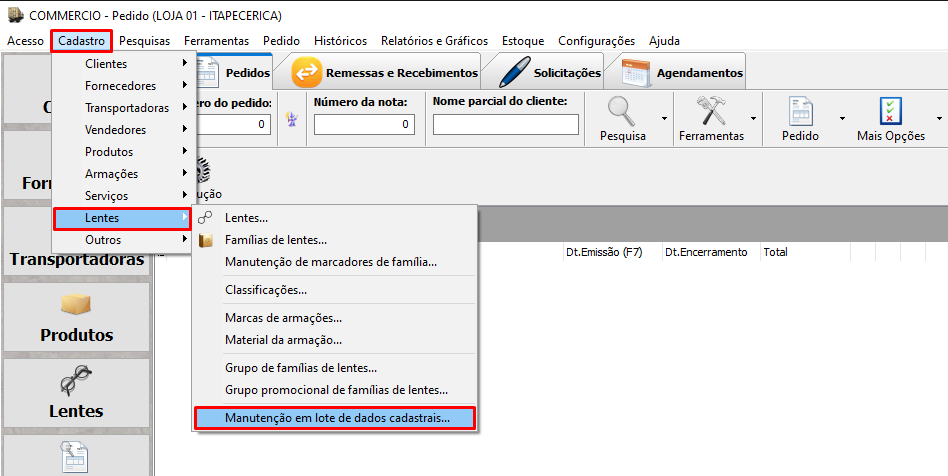
Task: Click Mais Opções checklist icon
Action: coord(890,110)
